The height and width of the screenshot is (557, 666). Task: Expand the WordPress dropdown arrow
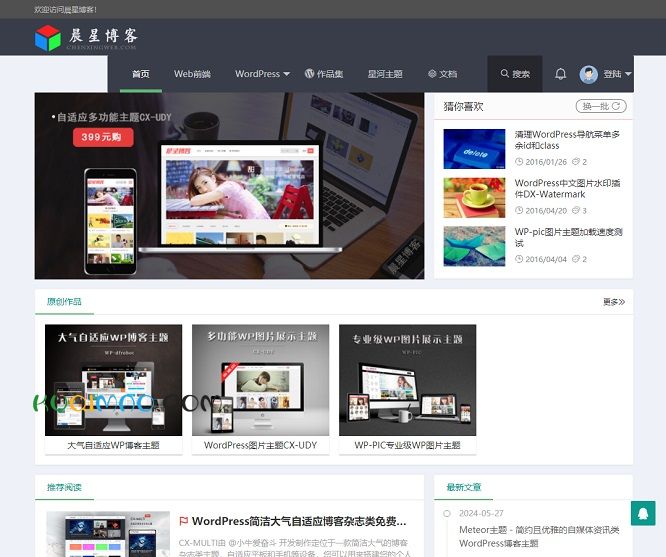click(x=287, y=74)
